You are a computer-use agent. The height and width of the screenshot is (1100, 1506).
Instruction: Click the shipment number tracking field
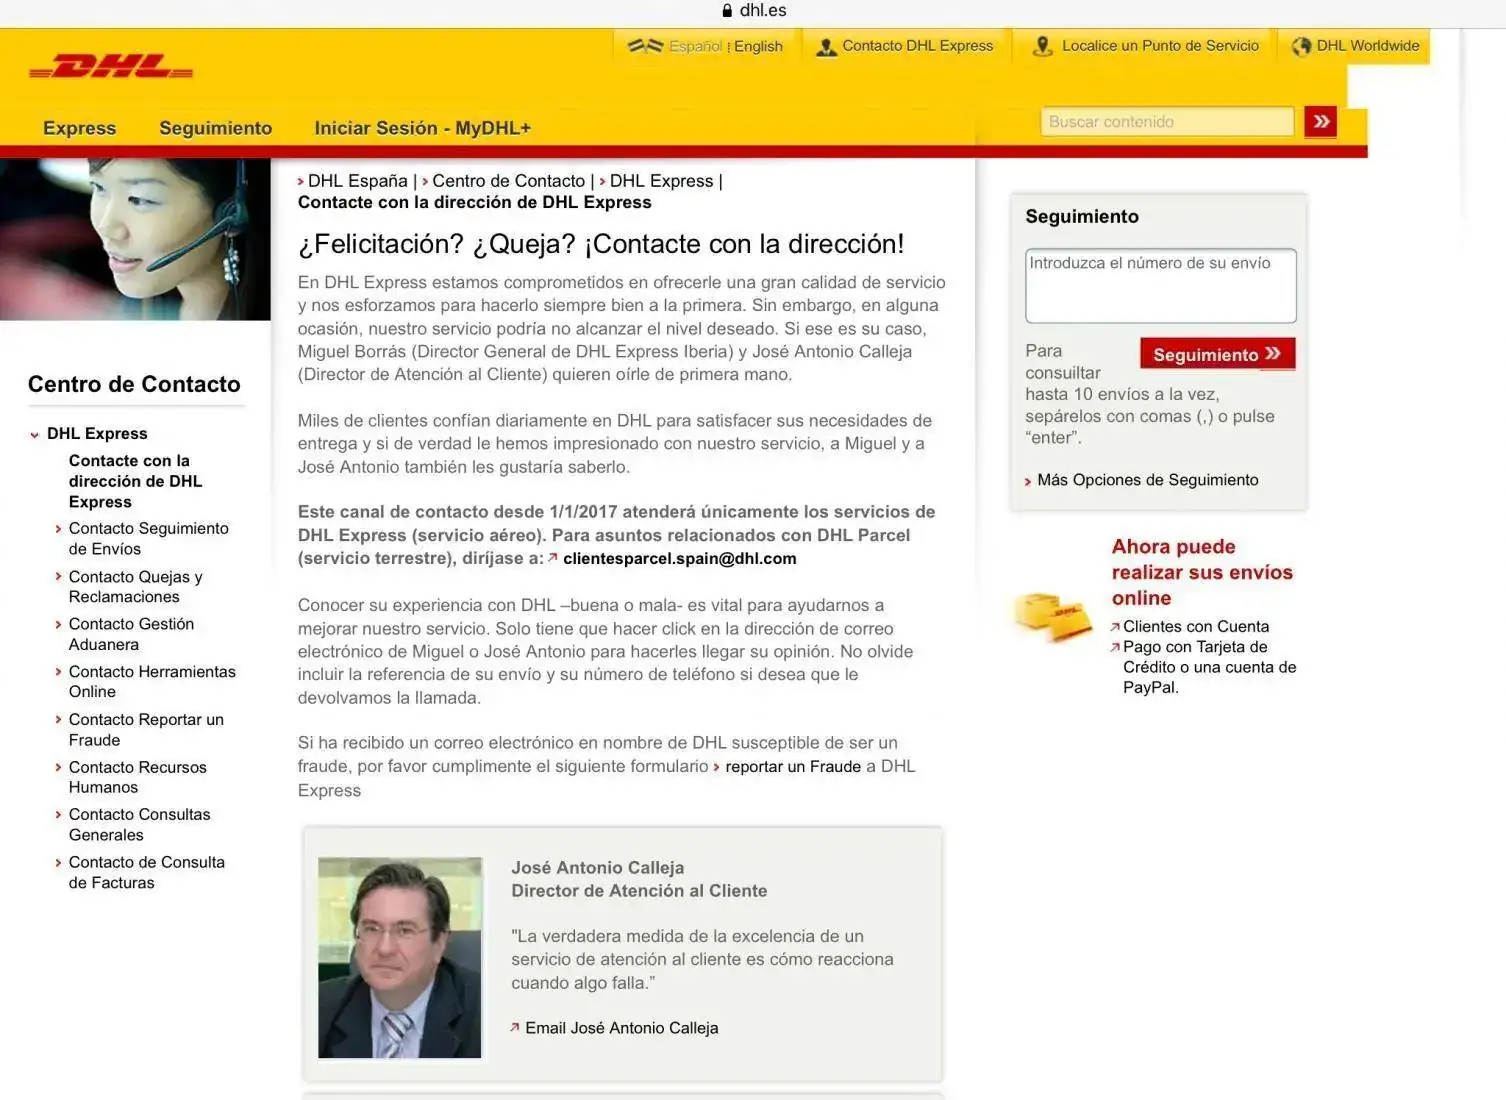[x=1160, y=285]
